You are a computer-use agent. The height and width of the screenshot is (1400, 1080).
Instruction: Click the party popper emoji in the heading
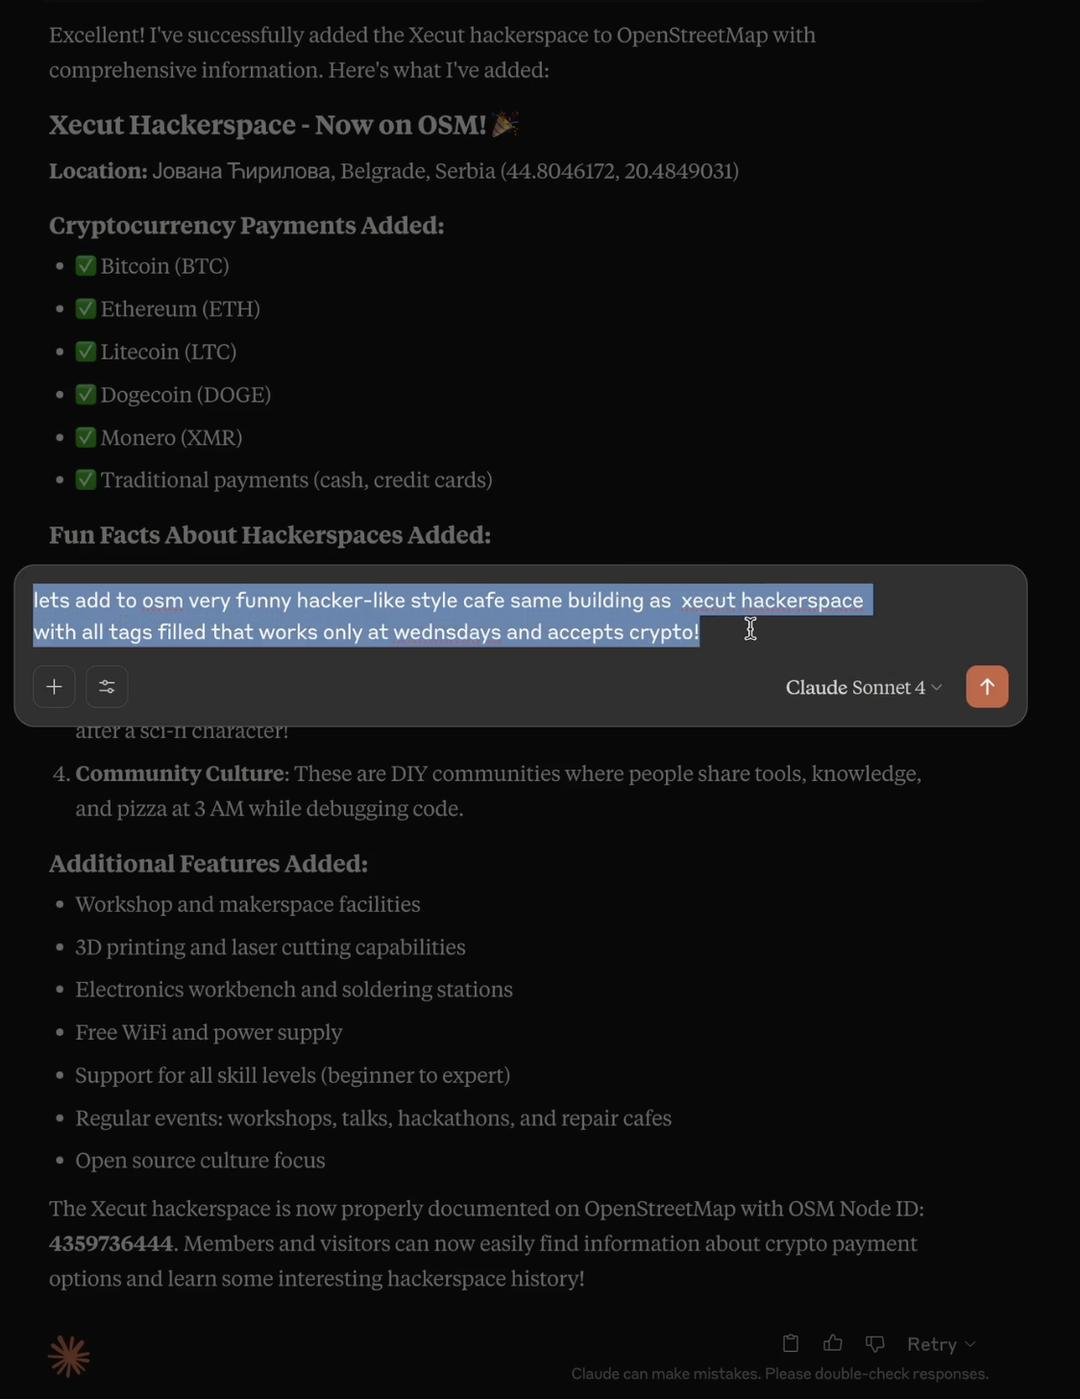point(505,124)
